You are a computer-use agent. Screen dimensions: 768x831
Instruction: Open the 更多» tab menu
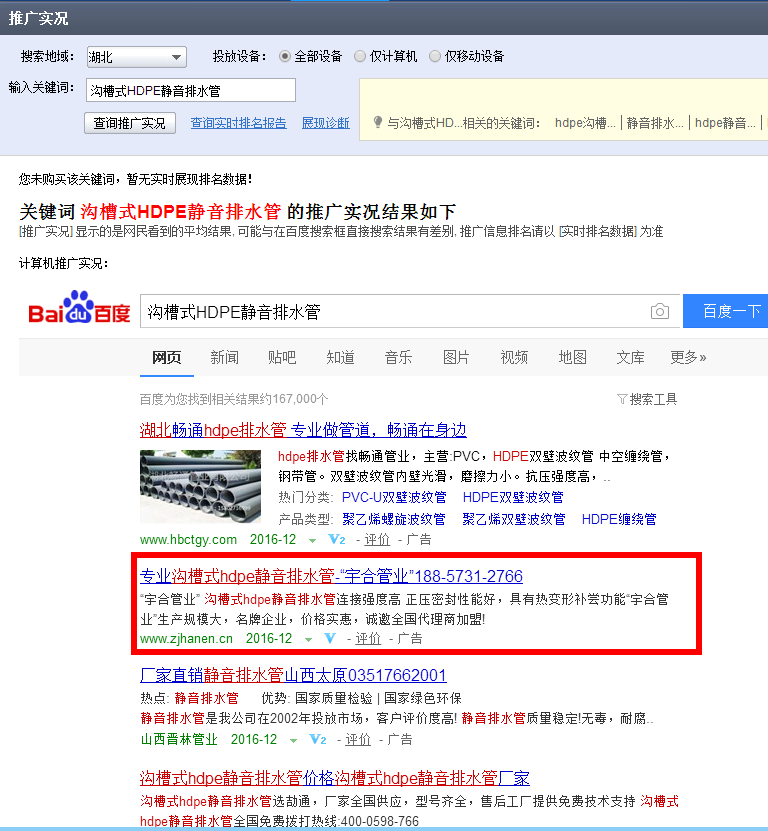tap(688, 357)
